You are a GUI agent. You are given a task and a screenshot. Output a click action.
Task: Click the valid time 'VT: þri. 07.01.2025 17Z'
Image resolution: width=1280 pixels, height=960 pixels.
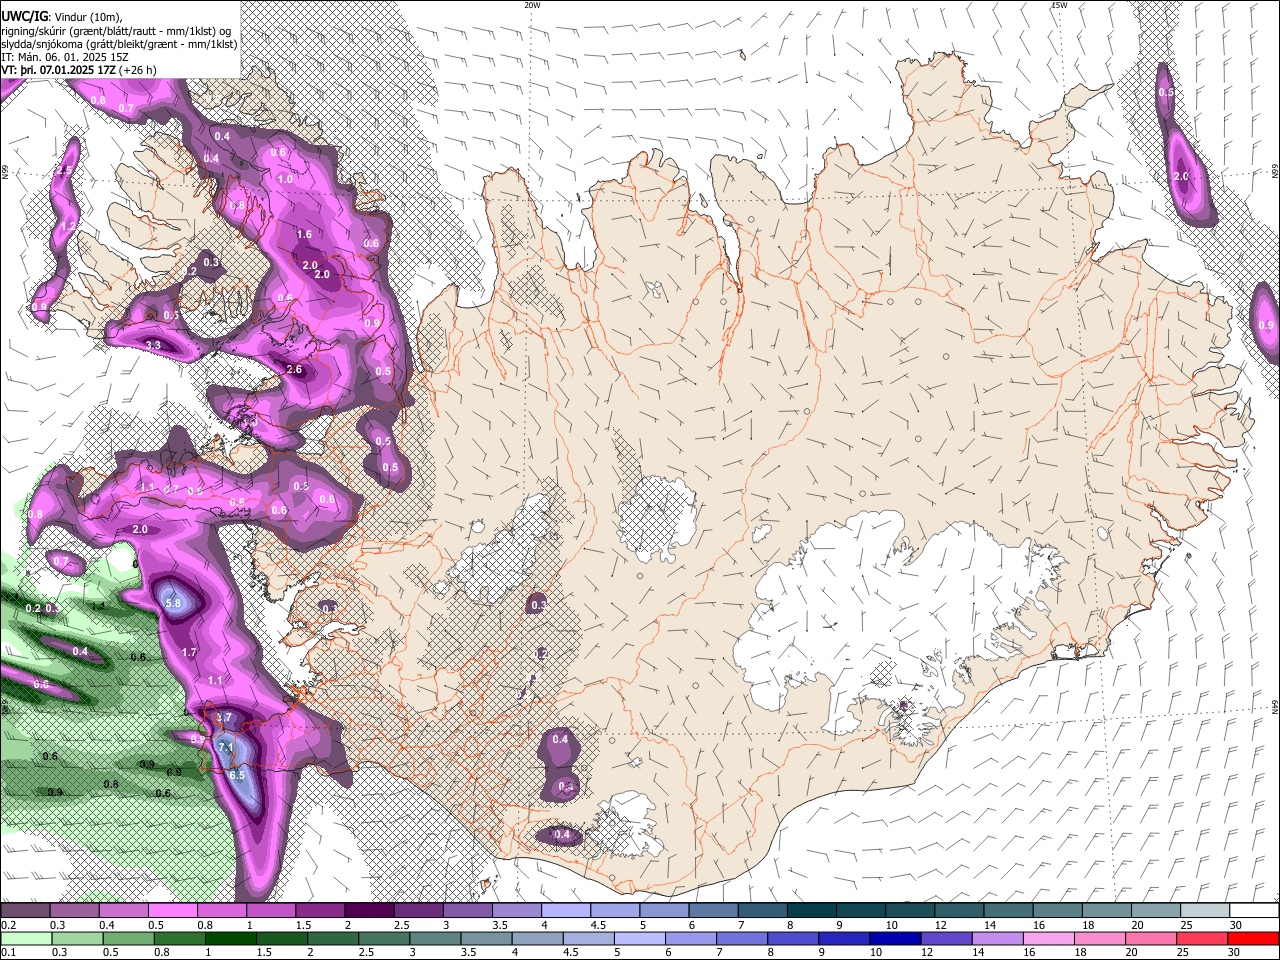coord(59,70)
